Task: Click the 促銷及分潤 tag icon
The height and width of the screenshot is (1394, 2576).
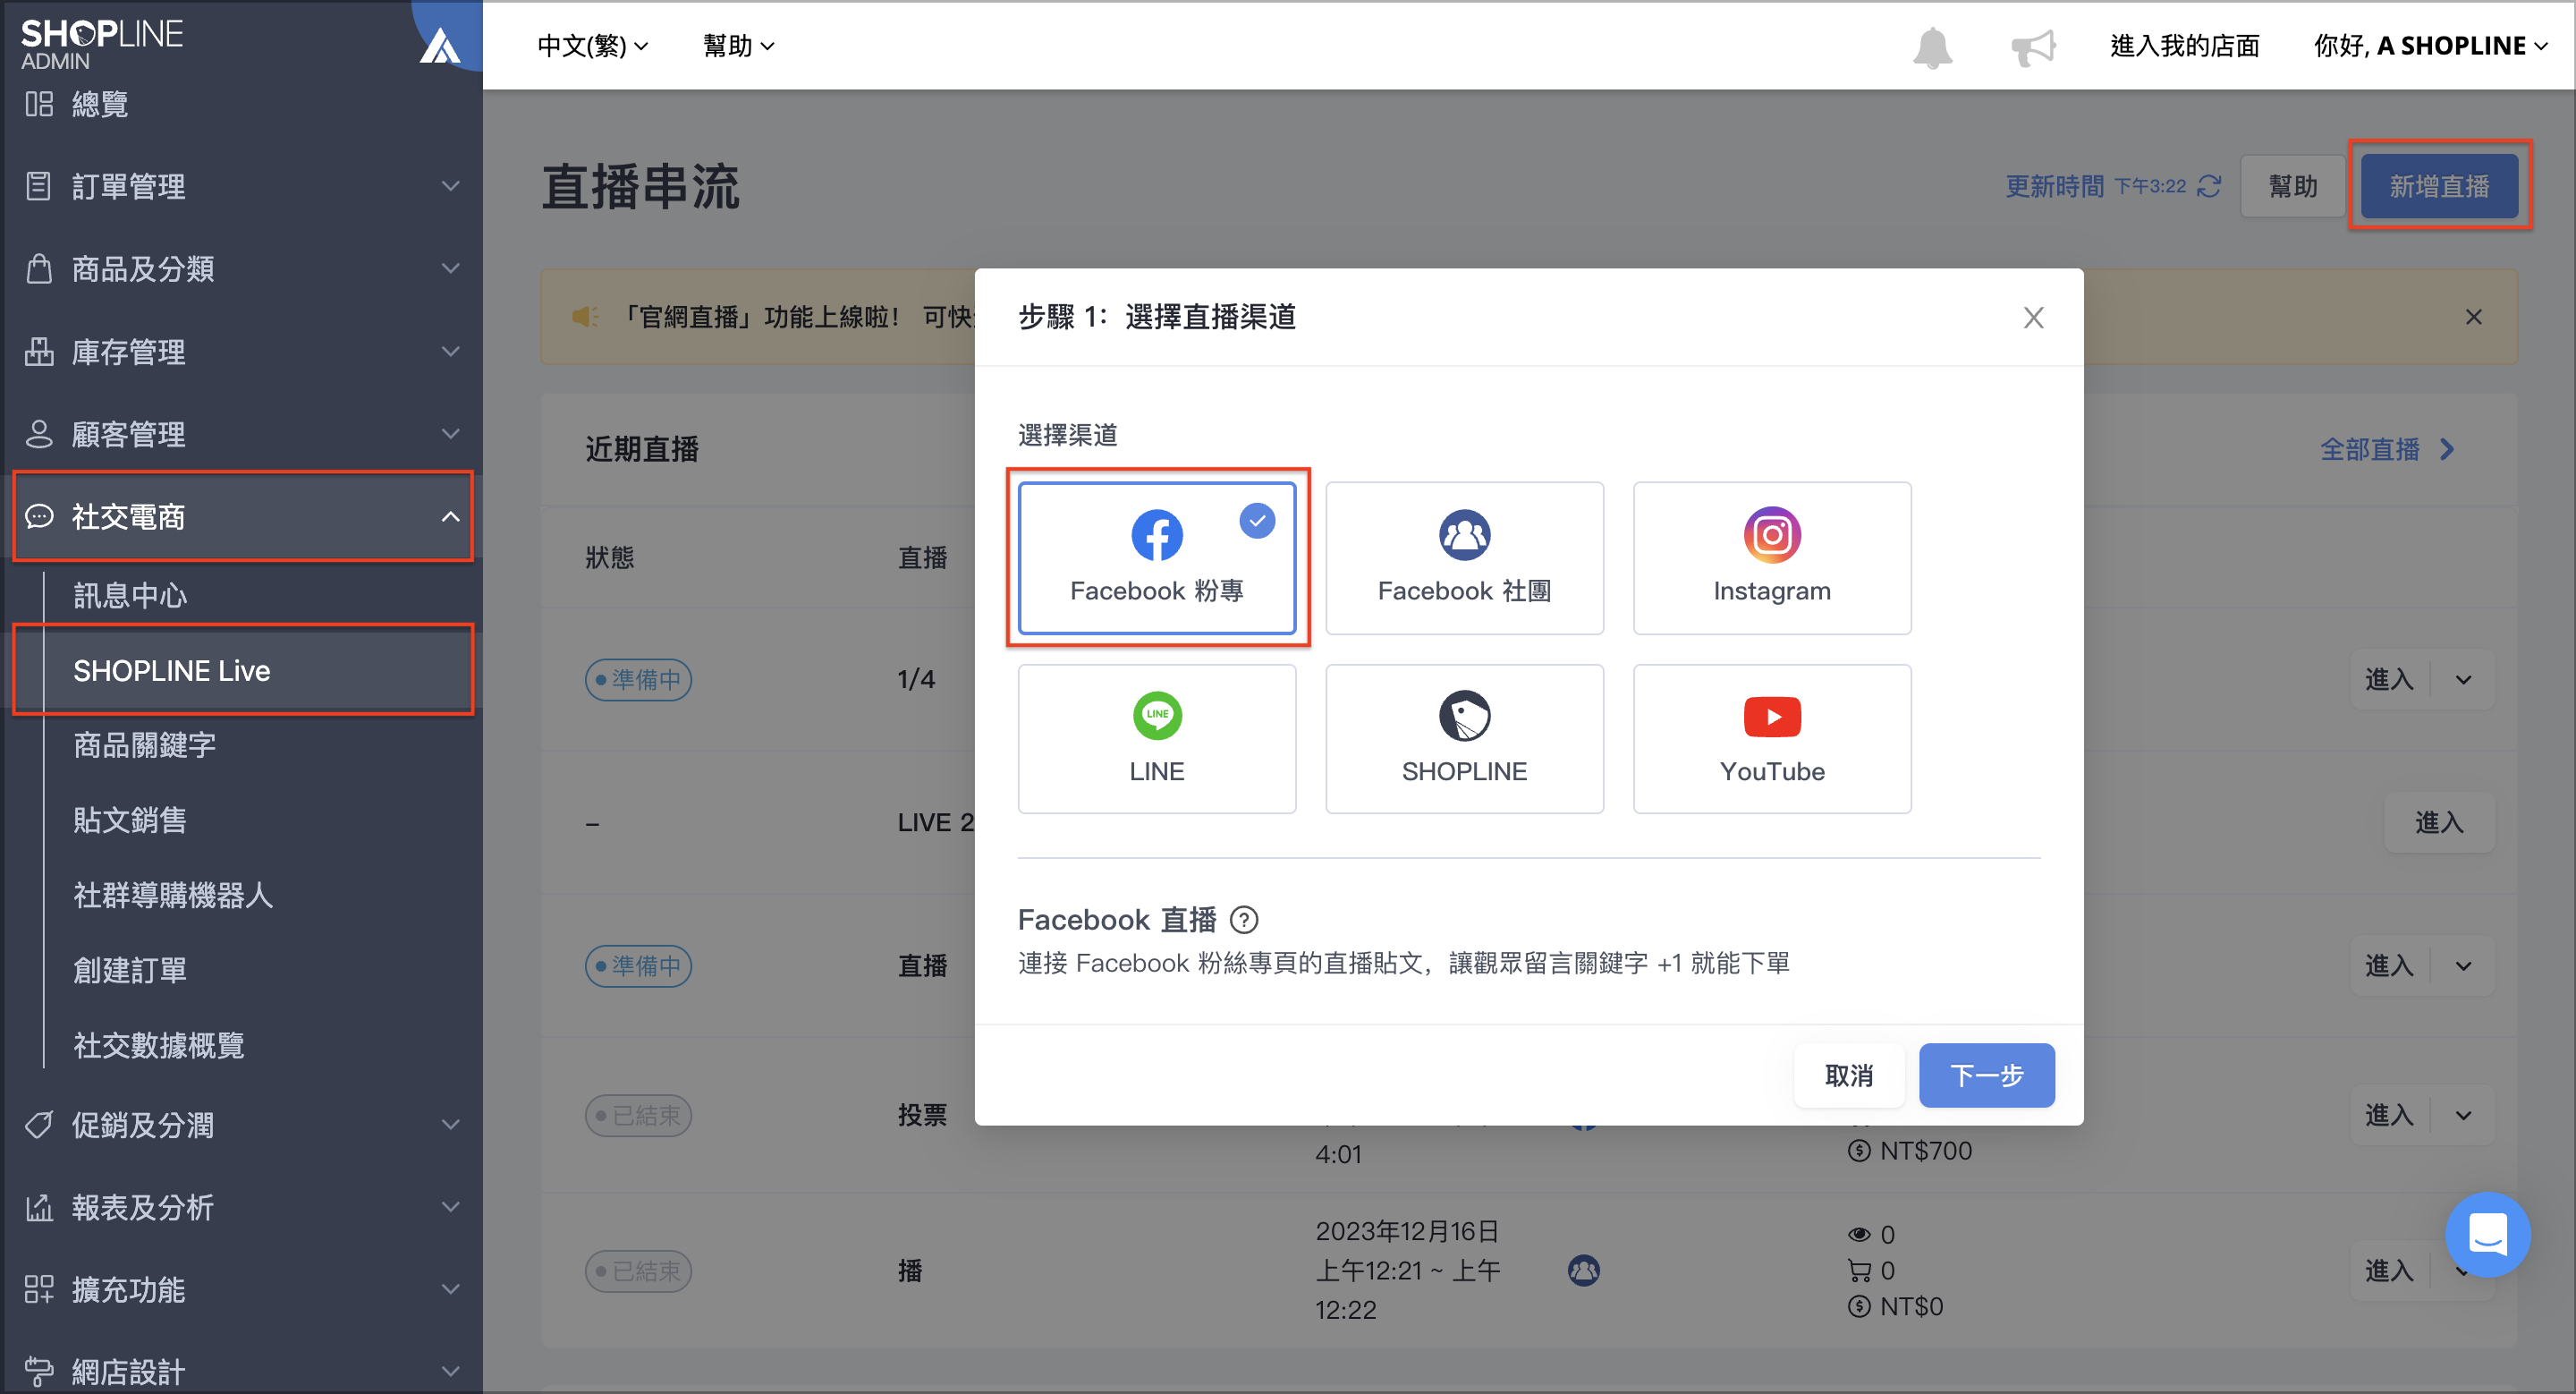Action: click(x=38, y=1125)
